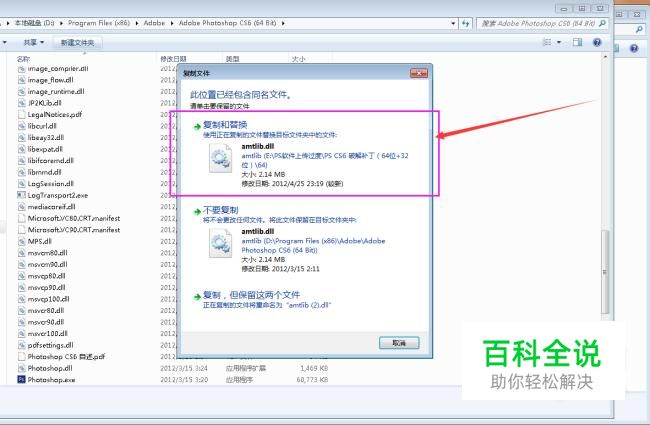Select file mediacoreif.dll
650x425 pixels.
(51, 206)
